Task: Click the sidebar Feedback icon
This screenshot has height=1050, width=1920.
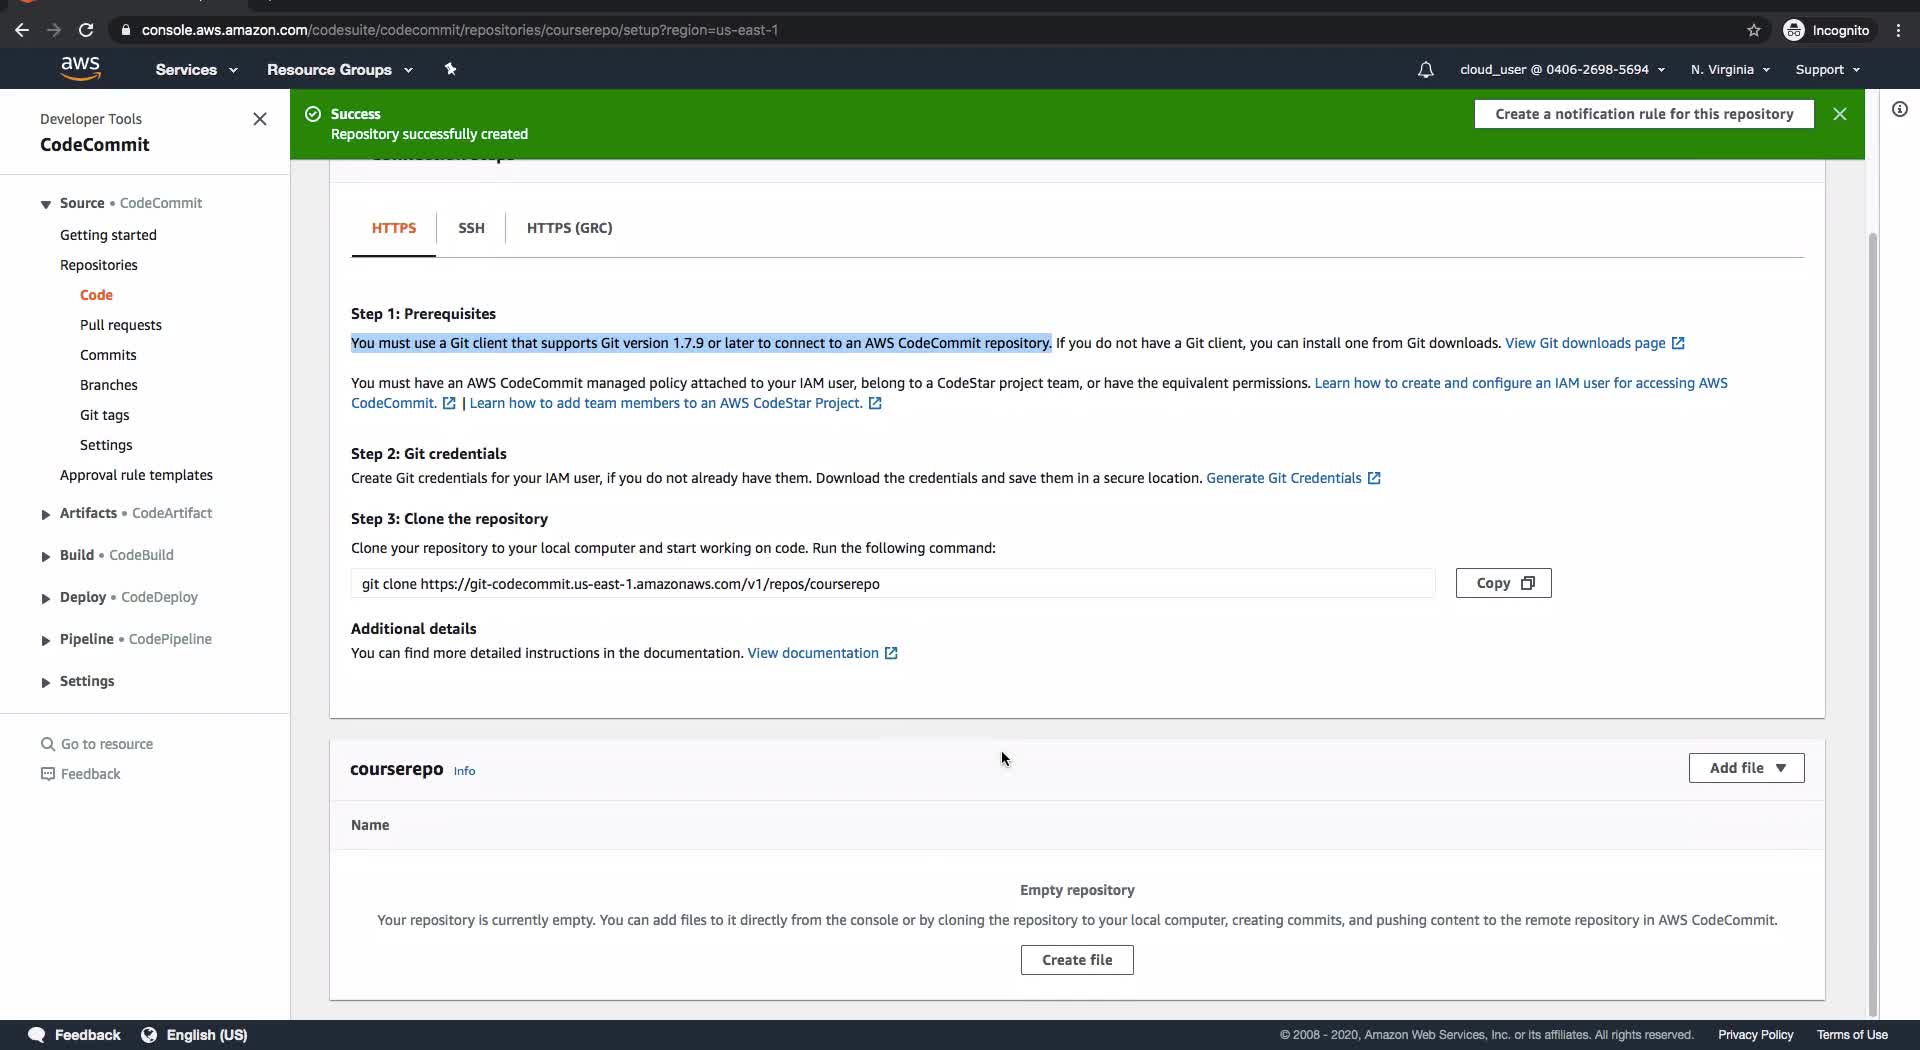Action: point(47,774)
